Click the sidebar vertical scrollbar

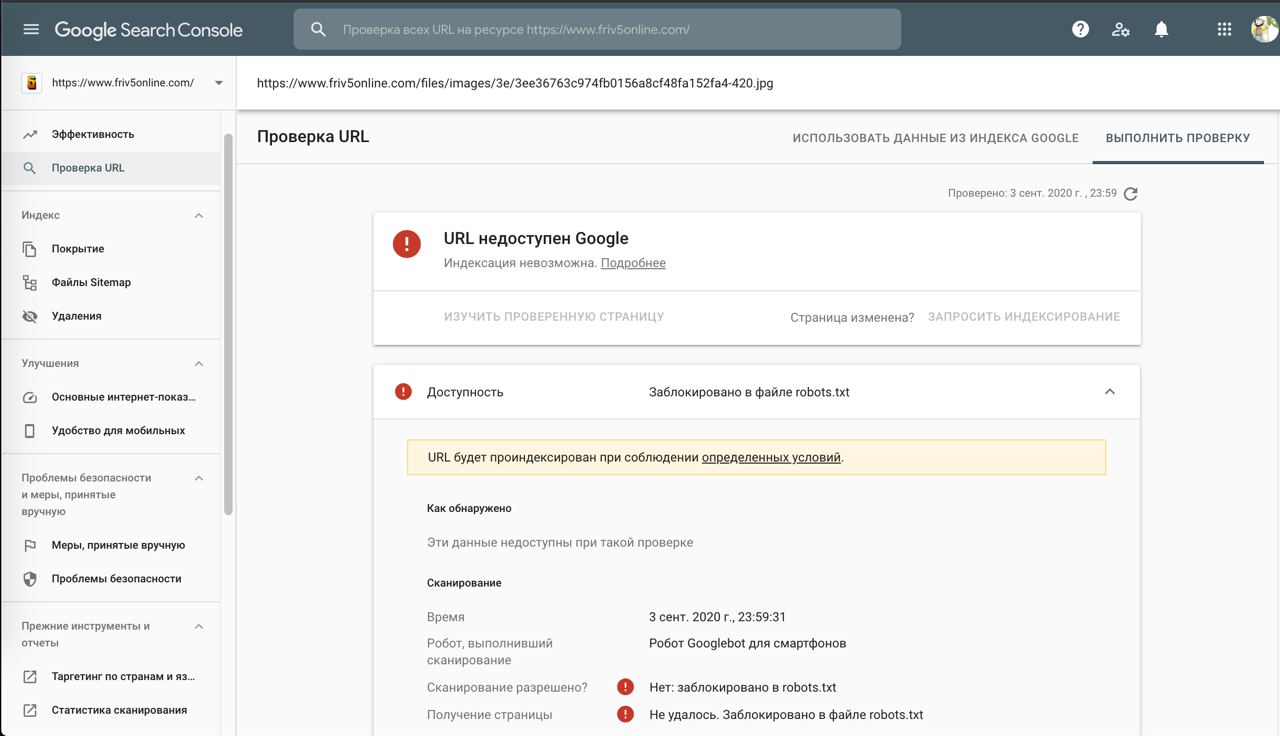pos(229,325)
